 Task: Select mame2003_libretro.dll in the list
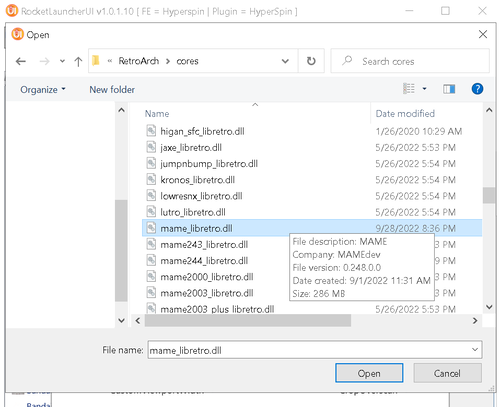point(207,293)
